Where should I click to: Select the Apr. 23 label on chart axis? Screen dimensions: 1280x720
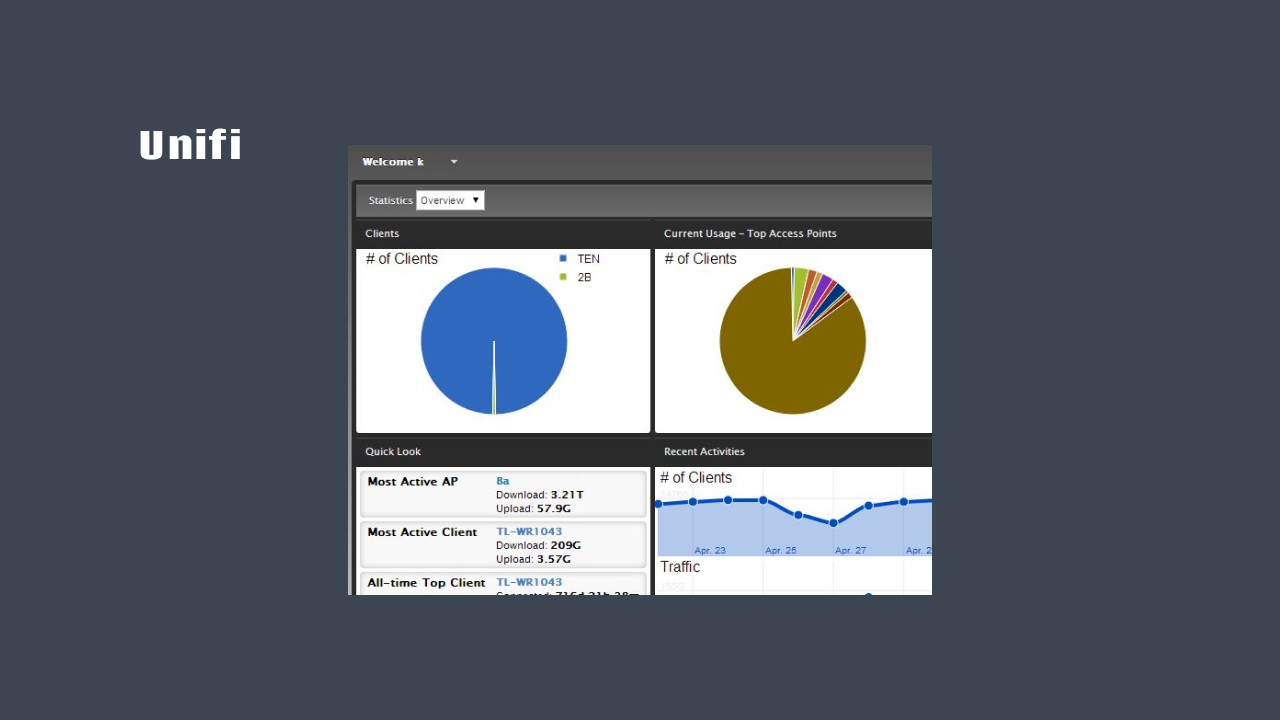pos(710,550)
